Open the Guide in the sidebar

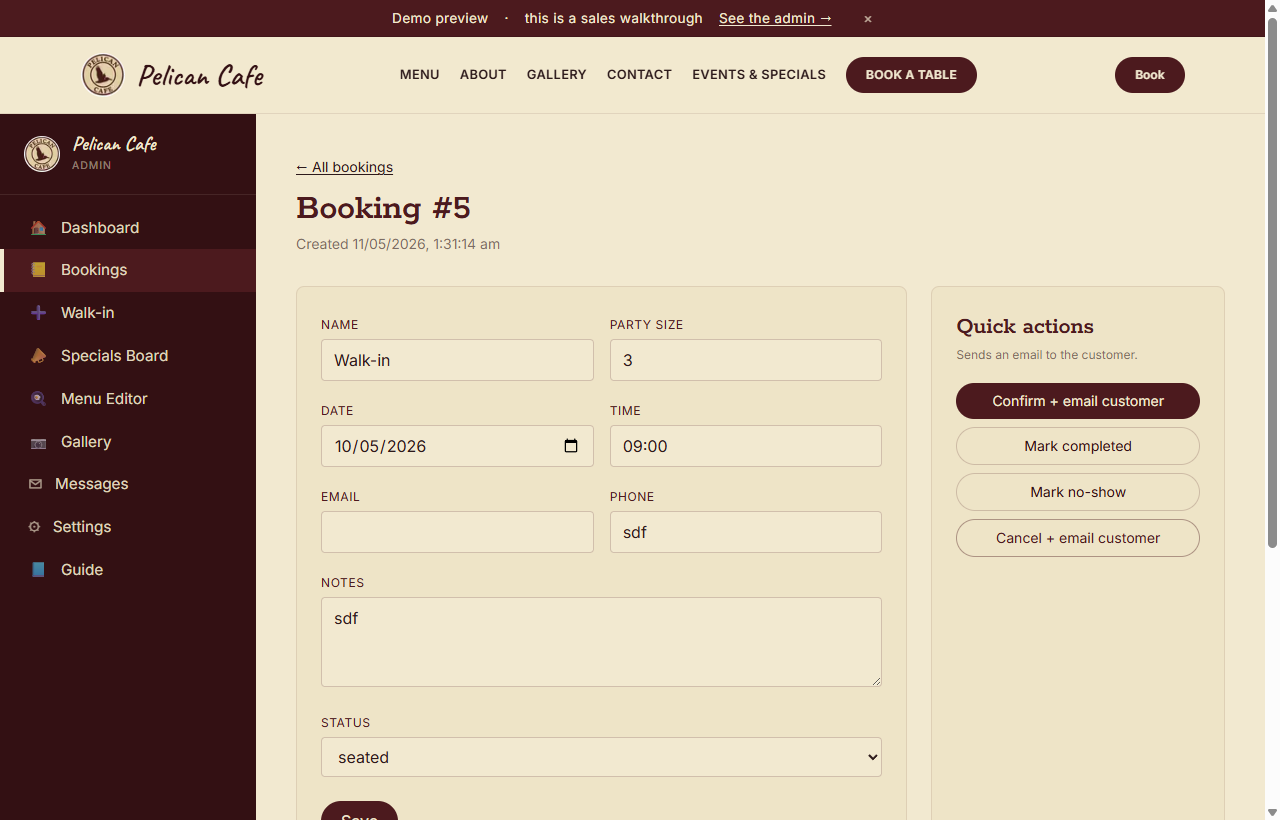tap(128, 570)
